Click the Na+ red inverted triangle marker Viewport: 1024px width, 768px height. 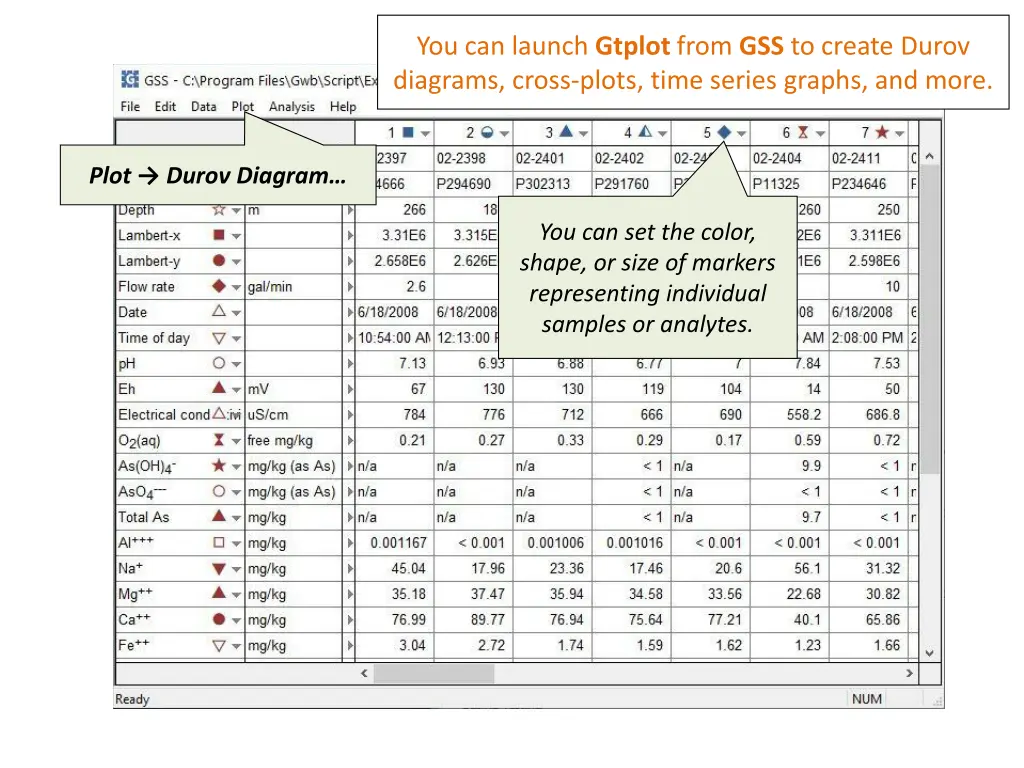point(219,569)
